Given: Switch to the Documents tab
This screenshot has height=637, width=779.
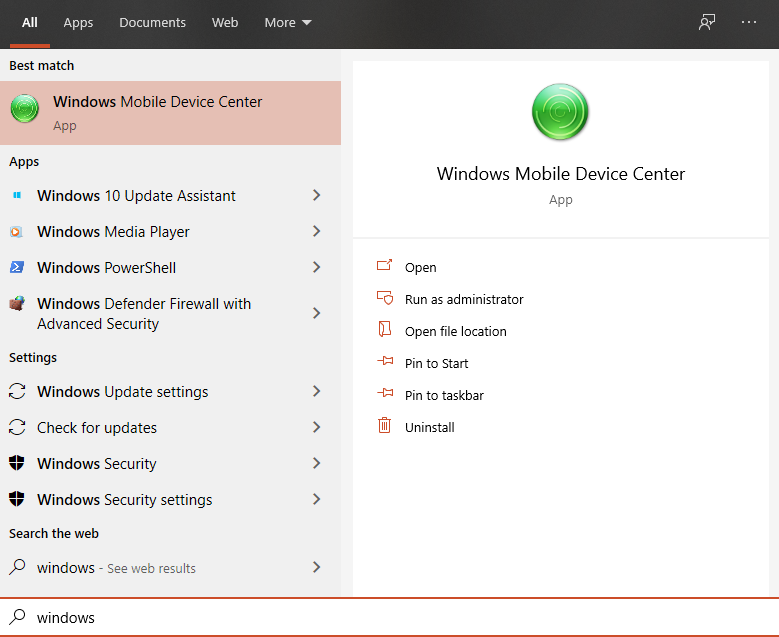Looking at the screenshot, I should (152, 22).
